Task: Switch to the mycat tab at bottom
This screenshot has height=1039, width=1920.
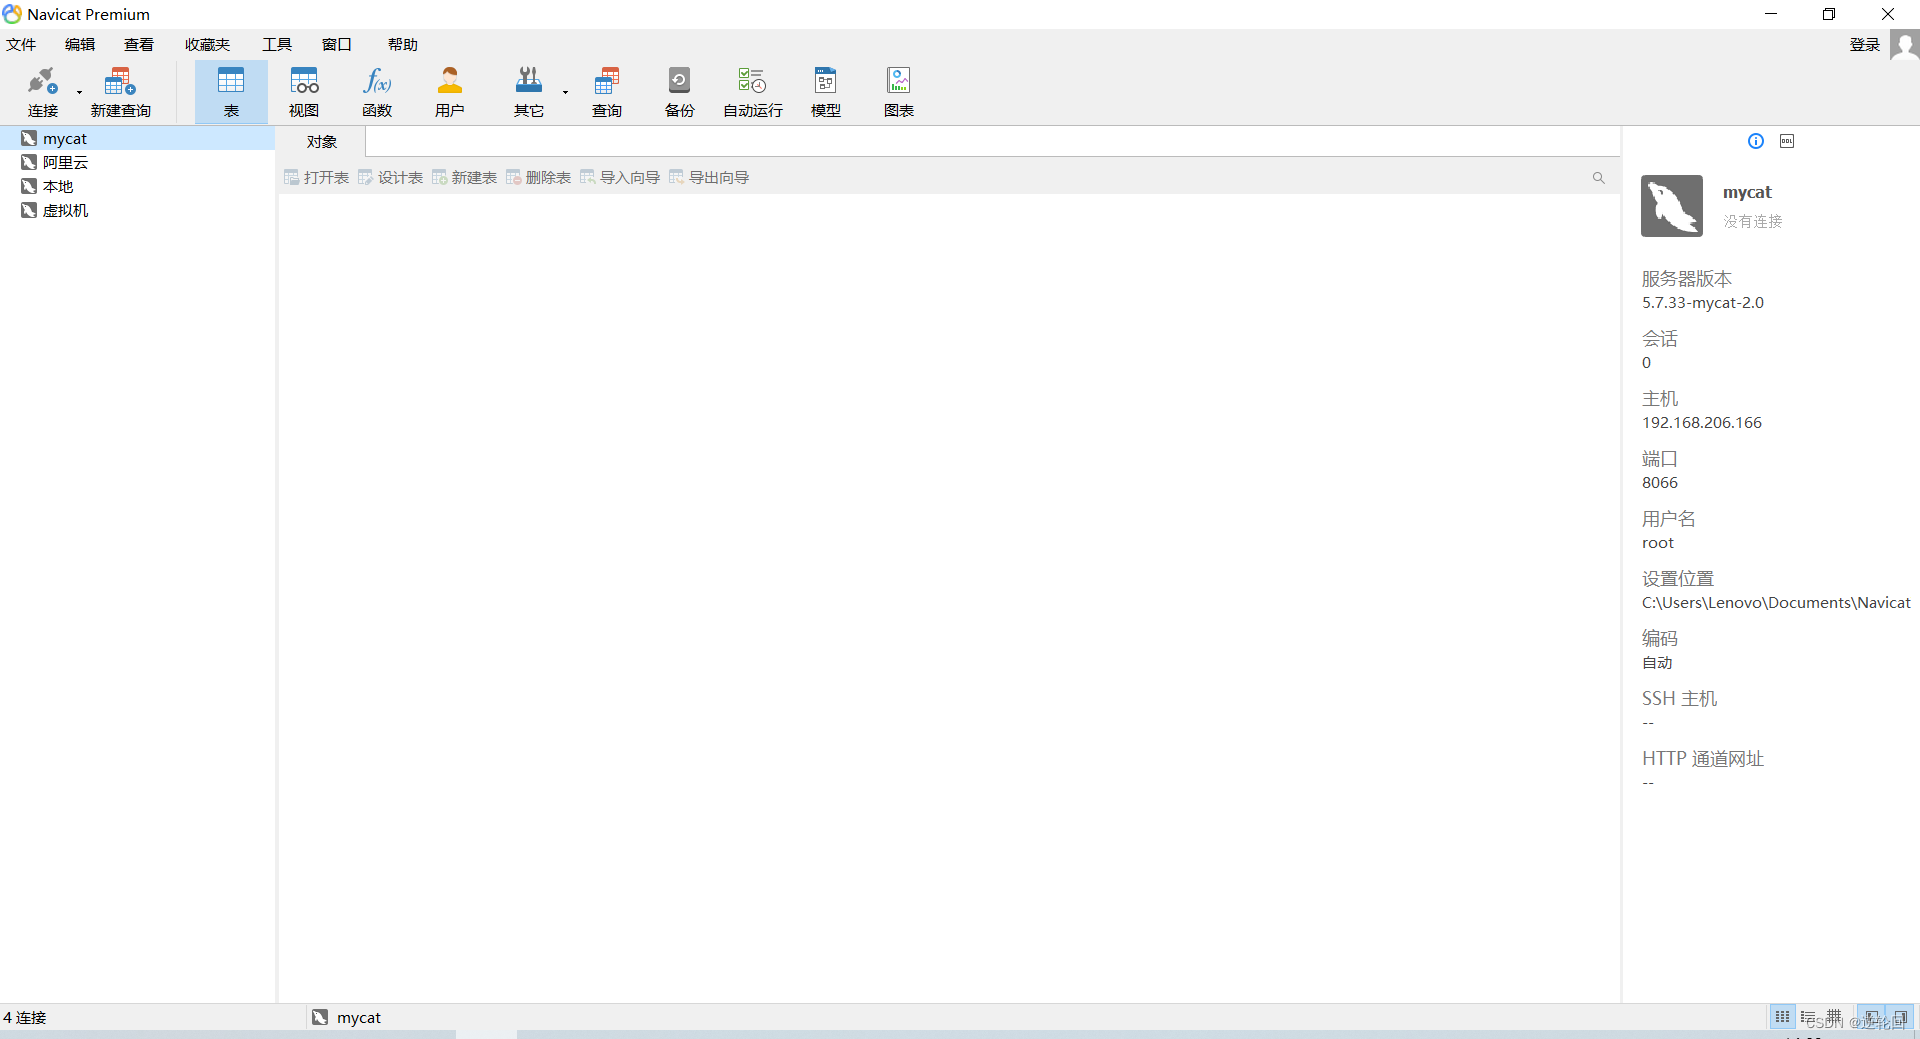Action: [357, 1017]
